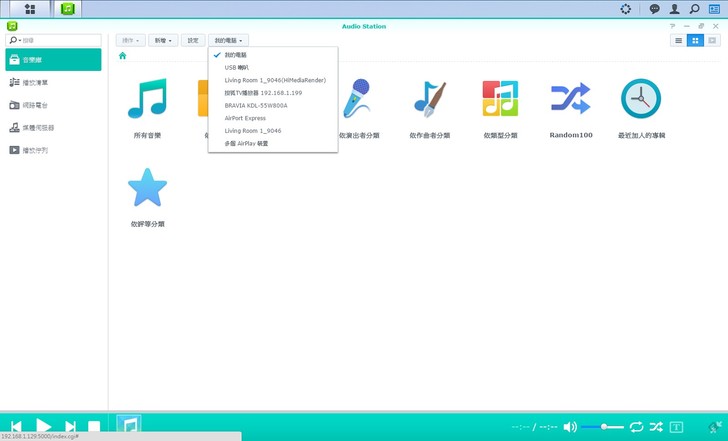Toggle repeat mode in player bar
The image size is (728, 441).
[636, 427]
